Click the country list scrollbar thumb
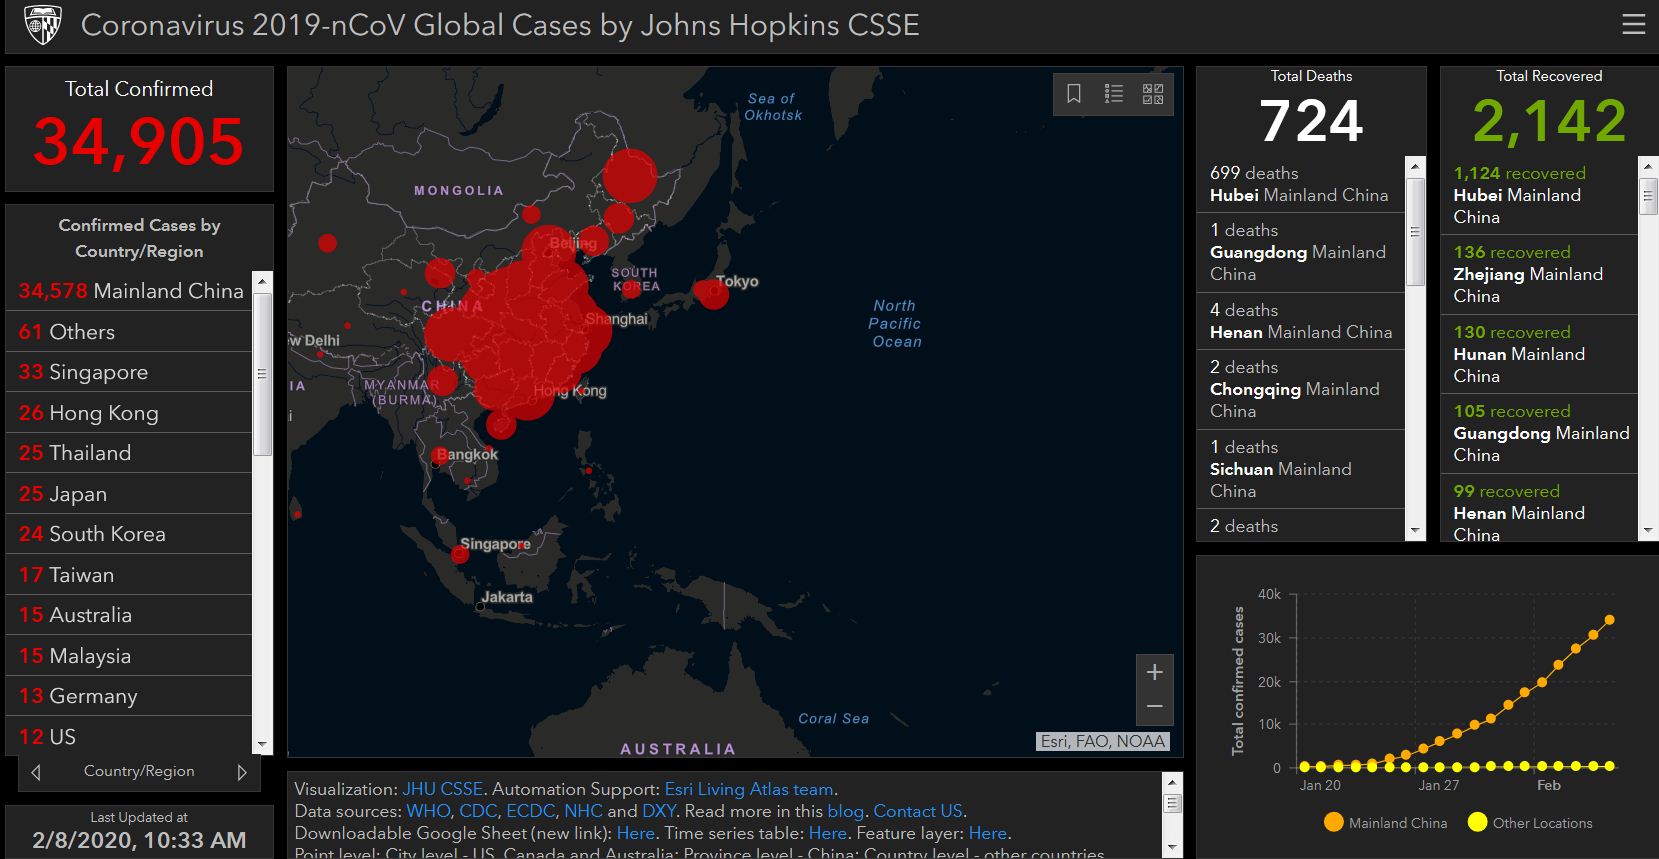The width and height of the screenshot is (1659, 859). click(262, 374)
